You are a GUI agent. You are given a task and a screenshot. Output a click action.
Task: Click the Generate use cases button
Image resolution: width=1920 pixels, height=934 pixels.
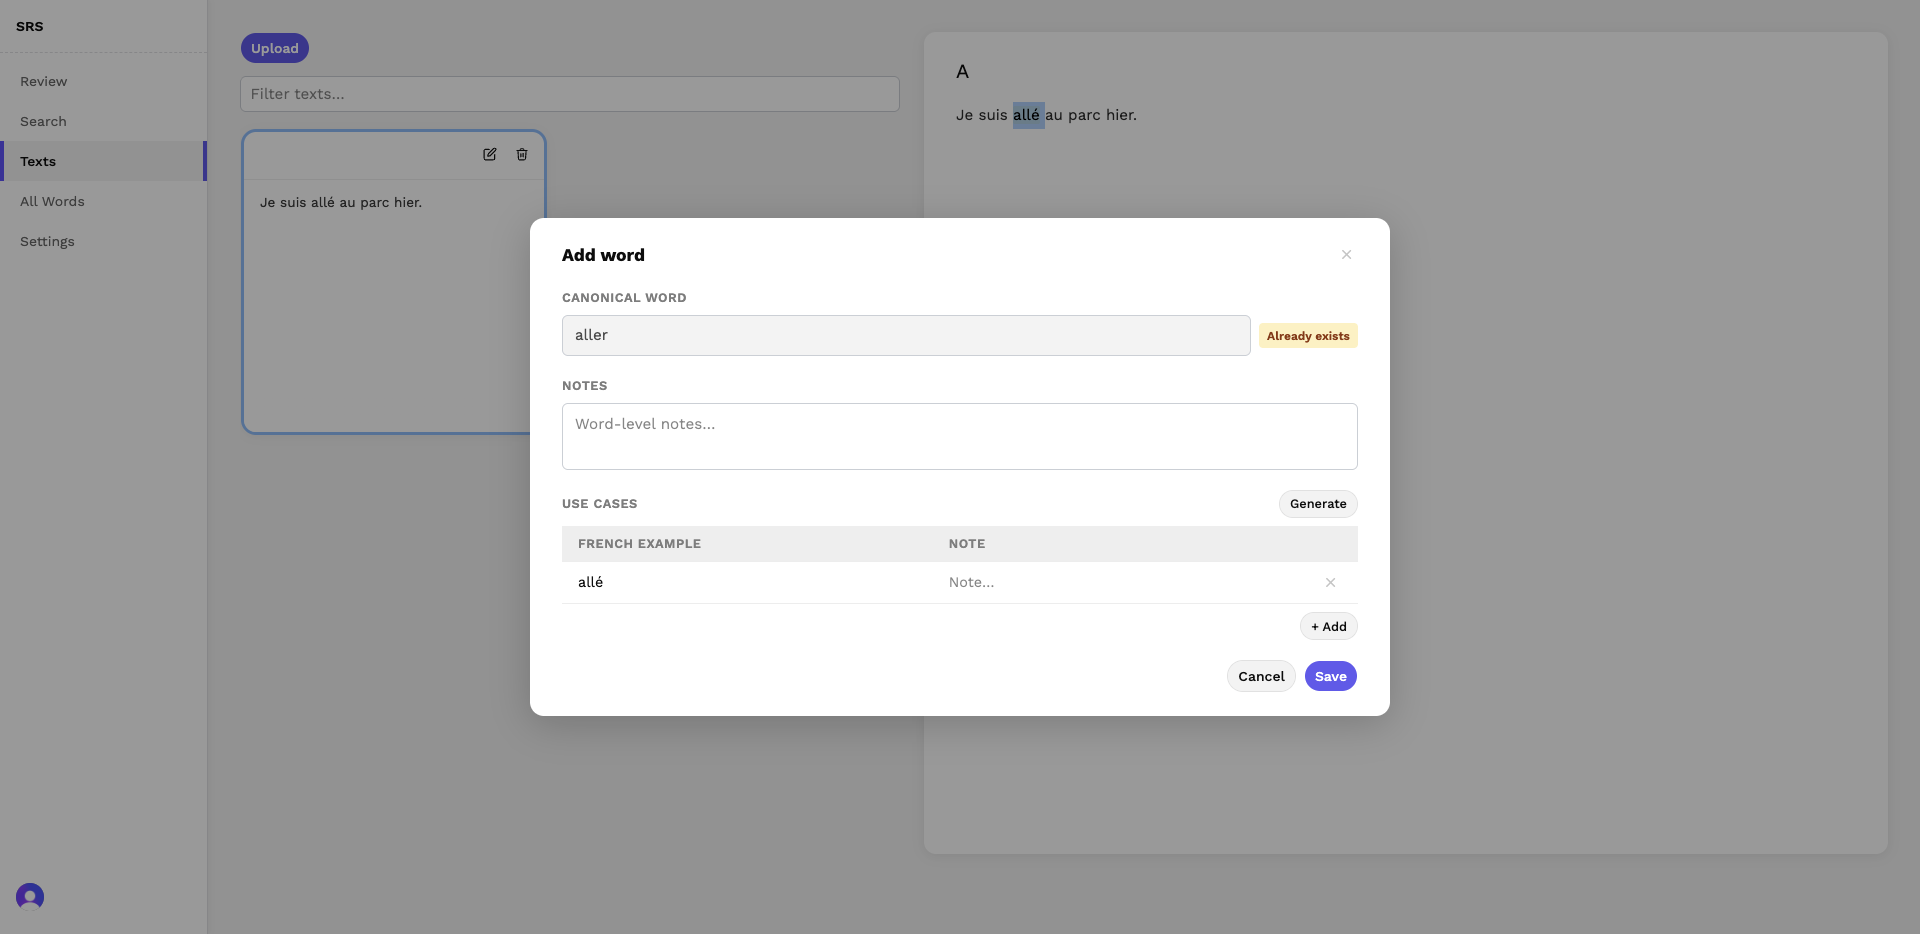point(1318,504)
